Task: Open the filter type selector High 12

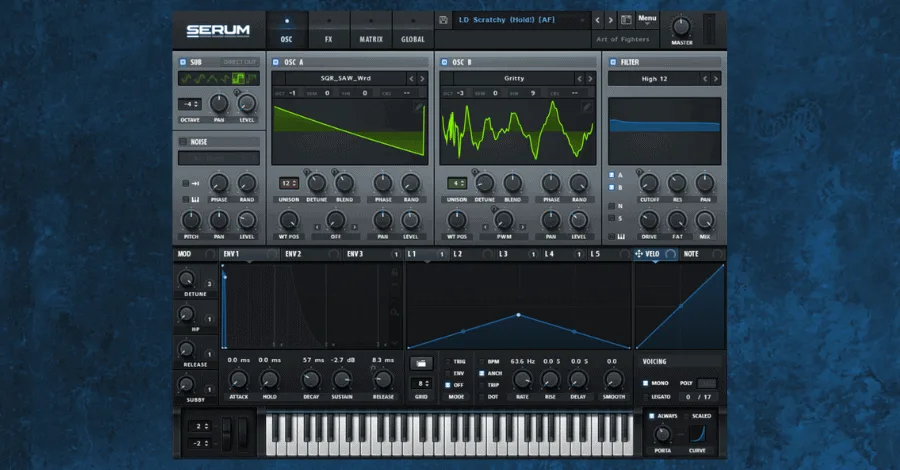Action: [654, 79]
